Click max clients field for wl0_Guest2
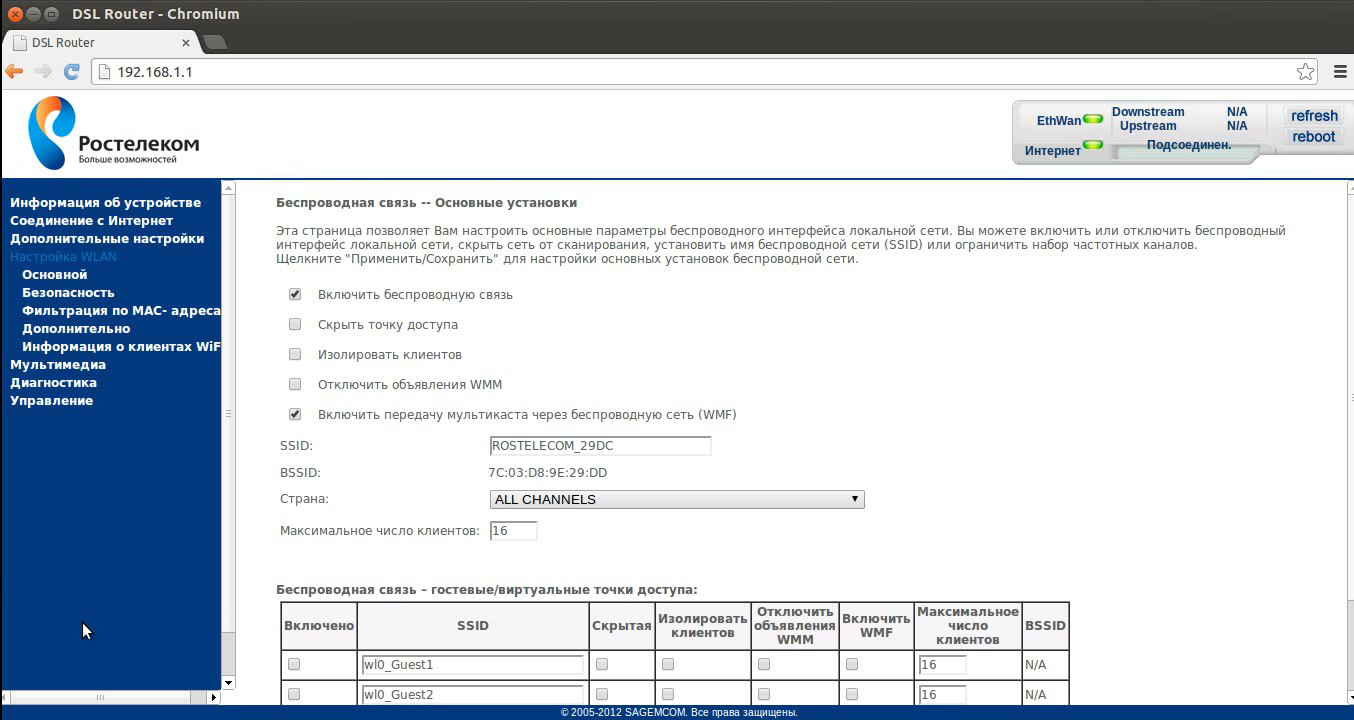This screenshot has height=720, width=1354. pyautogui.click(x=942, y=695)
